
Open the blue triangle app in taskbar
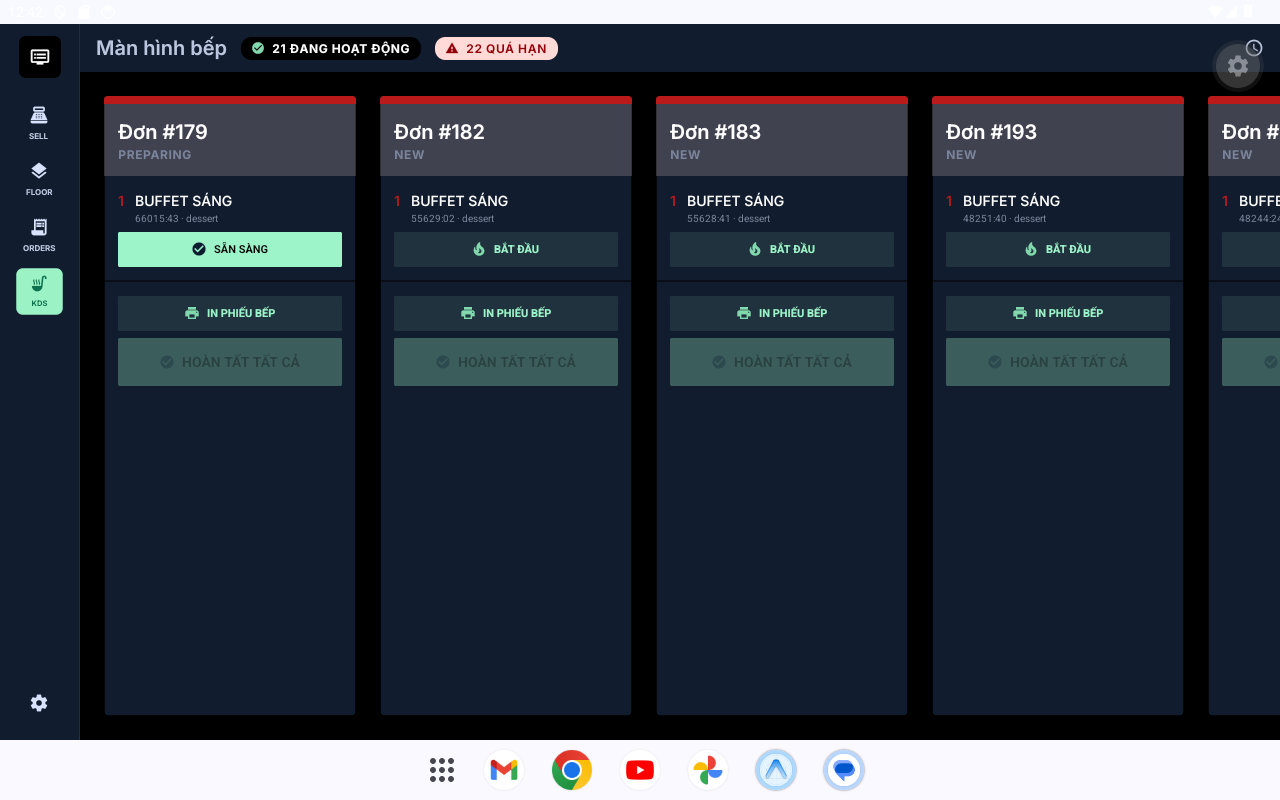pos(776,770)
